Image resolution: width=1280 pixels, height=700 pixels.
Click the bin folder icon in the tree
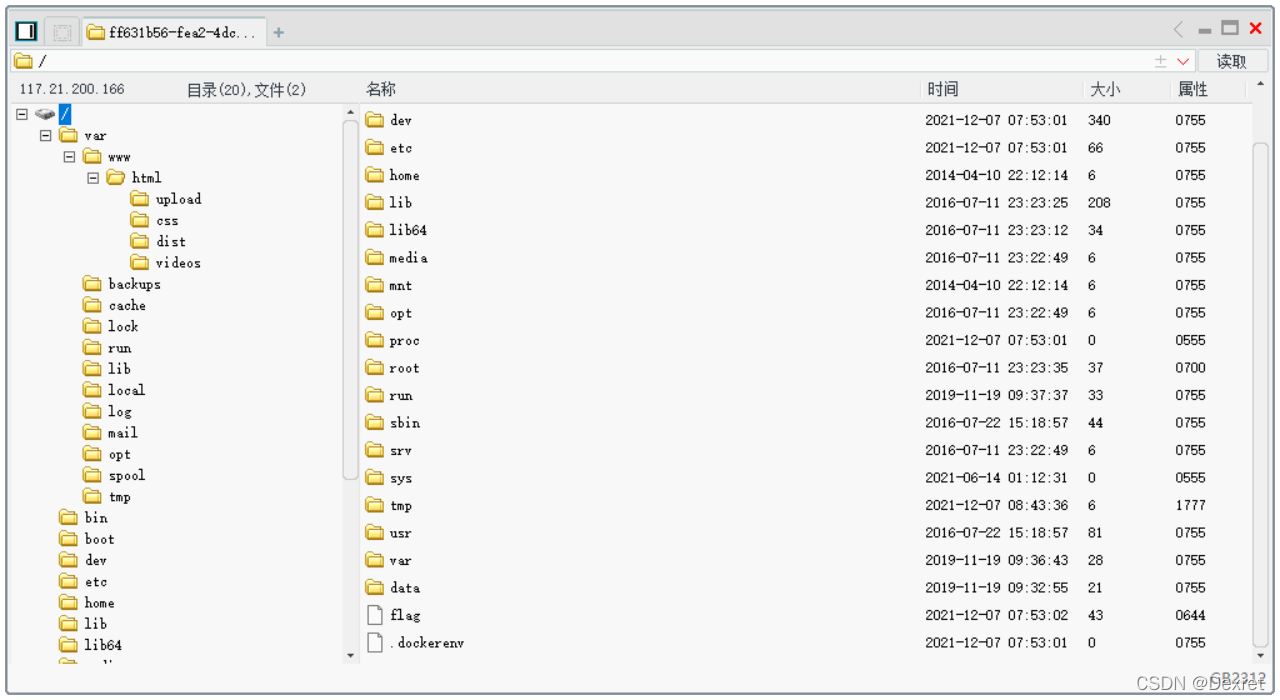coord(68,517)
